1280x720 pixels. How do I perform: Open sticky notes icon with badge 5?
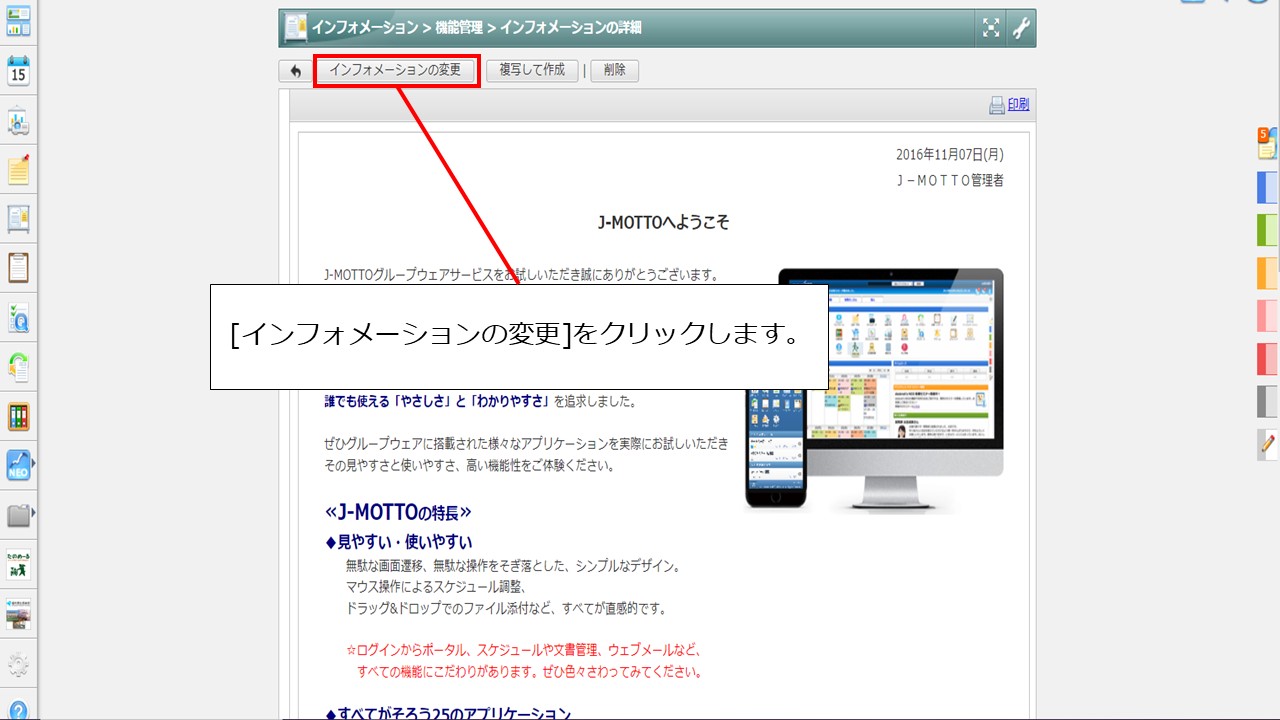[x=1267, y=143]
